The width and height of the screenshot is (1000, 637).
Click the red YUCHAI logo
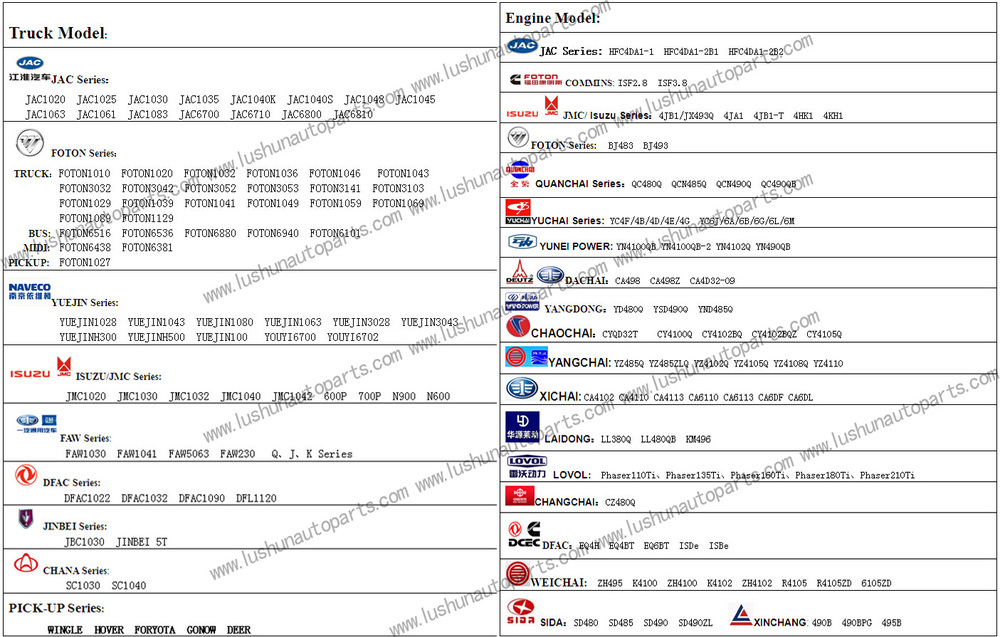(x=518, y=212)
